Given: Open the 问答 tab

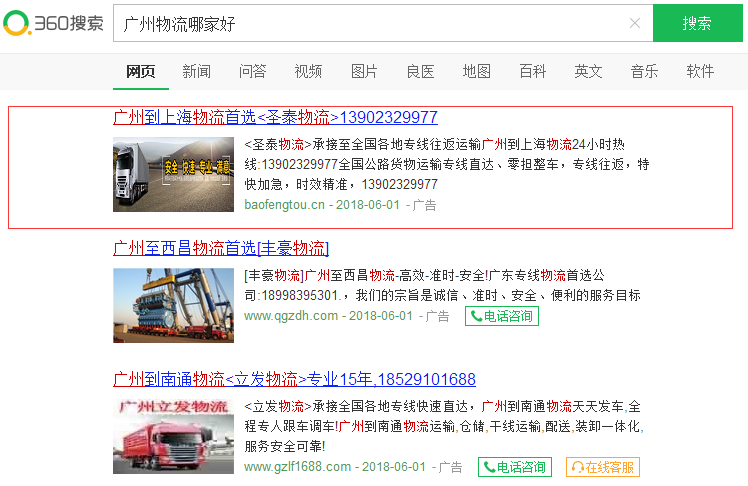Looking at the screenshot, I should point(252,71).
